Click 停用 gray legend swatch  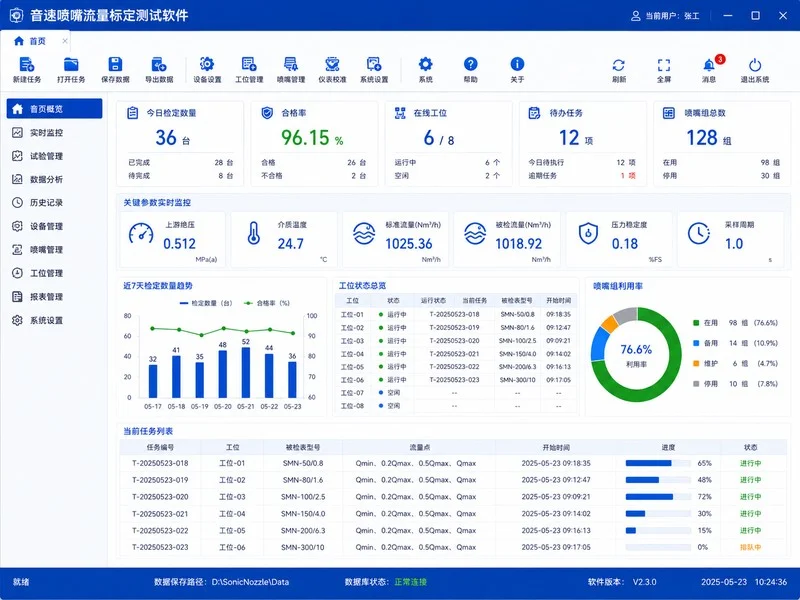(696, 384)
